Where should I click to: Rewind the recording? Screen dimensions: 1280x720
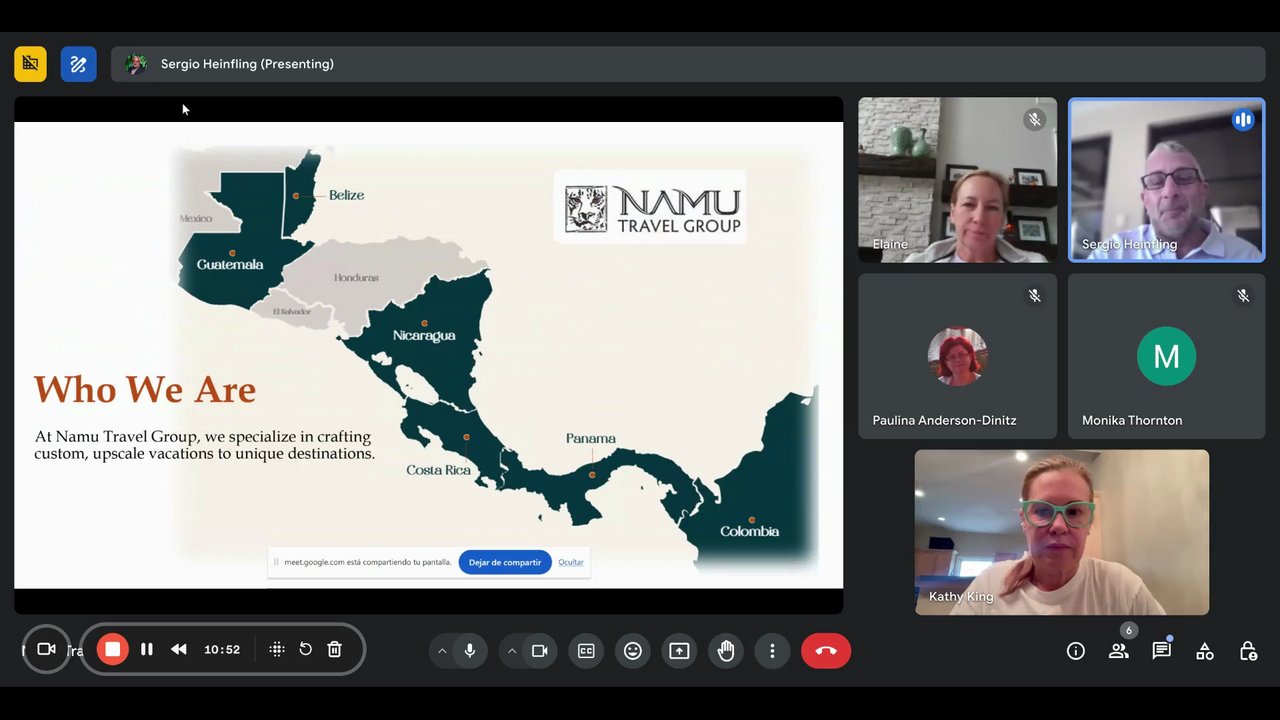[x=179, y=649]
